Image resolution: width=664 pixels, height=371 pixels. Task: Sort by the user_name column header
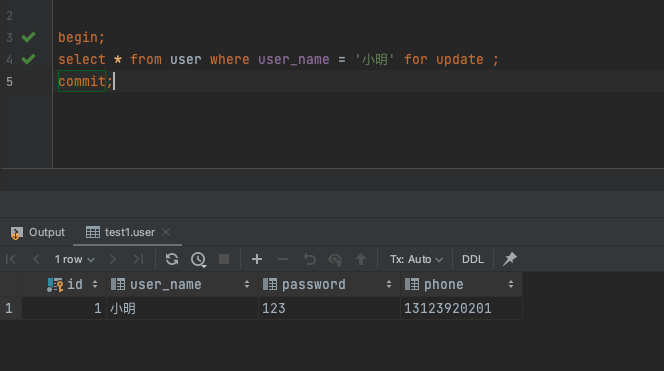(183, 284)
